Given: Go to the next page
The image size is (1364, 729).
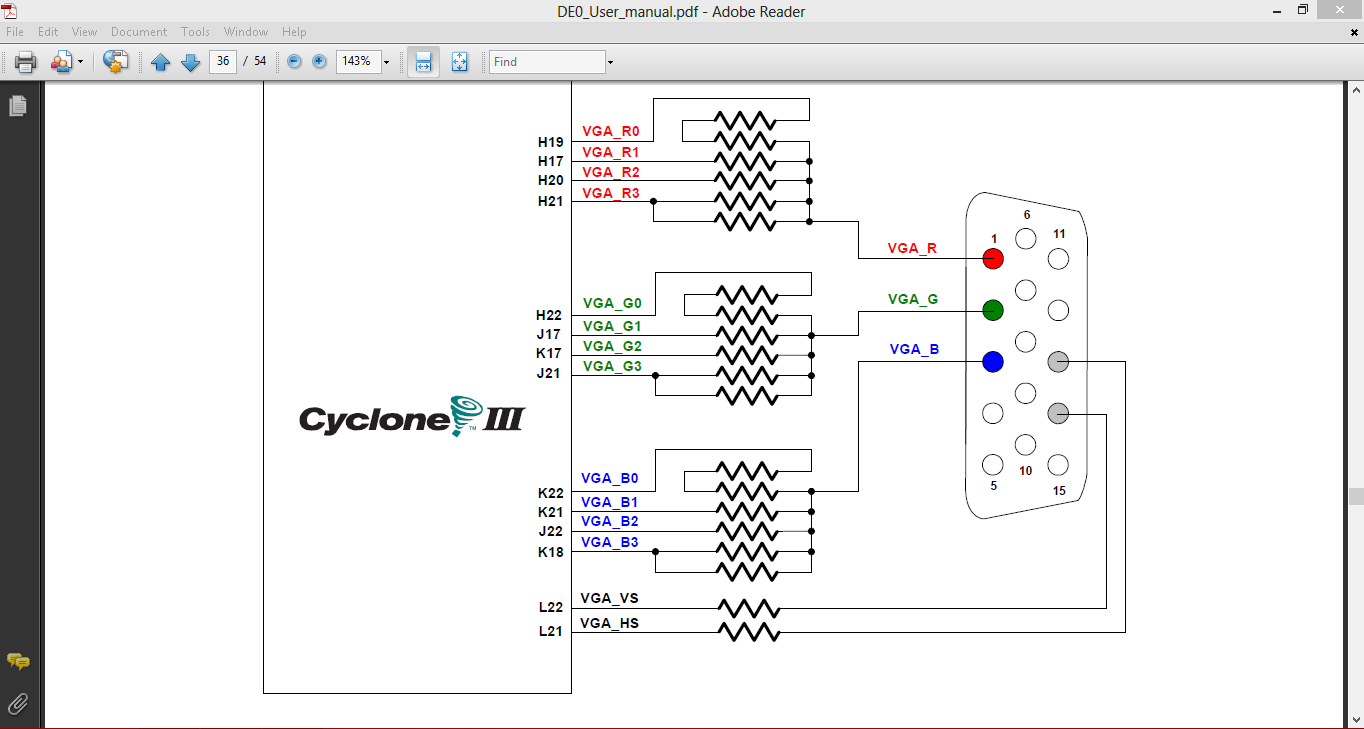Looking at the screenshot, I should tap(190, 61).
